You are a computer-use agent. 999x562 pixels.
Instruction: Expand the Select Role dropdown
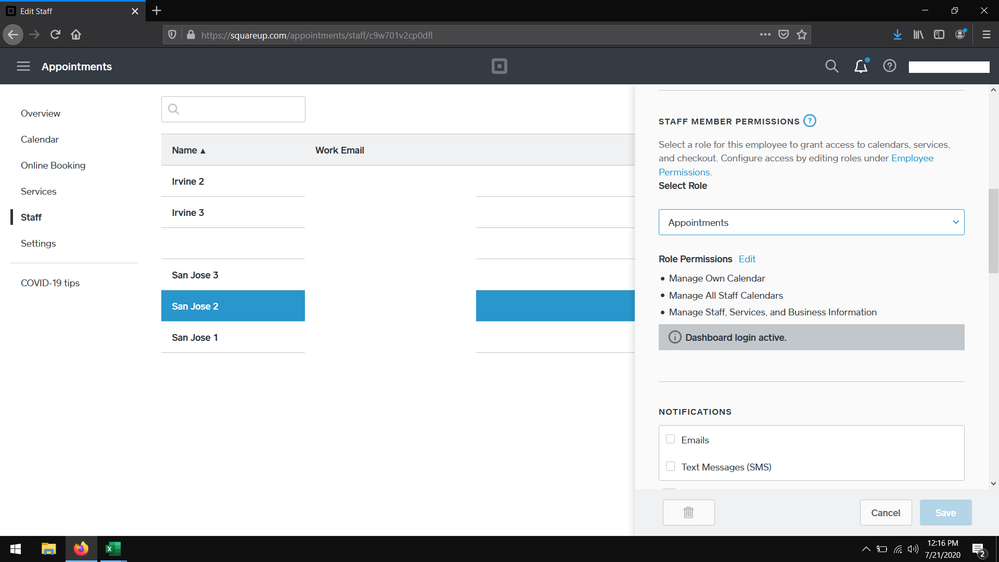(x=811, y=222)
